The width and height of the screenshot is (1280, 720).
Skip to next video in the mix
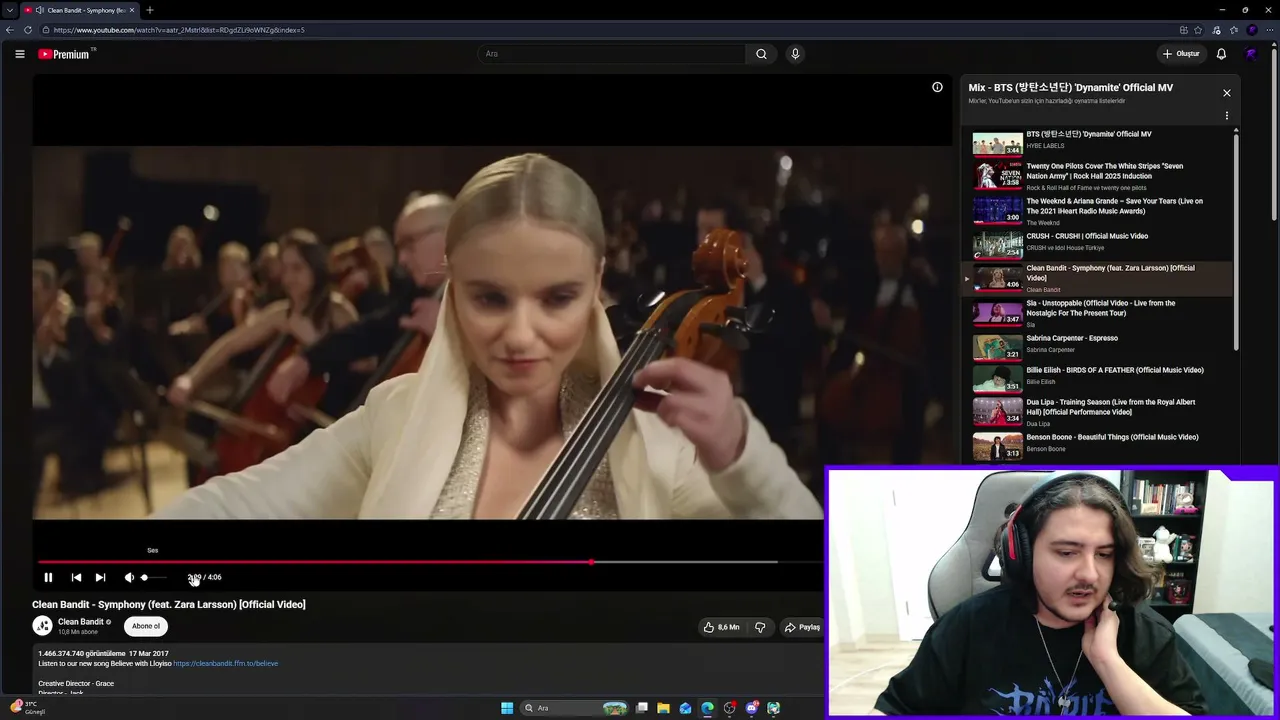point(100,577)
